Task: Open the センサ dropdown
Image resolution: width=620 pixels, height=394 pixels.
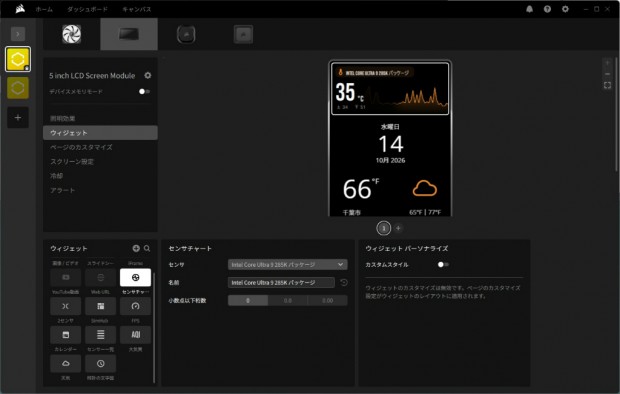Action: point(288,265)
